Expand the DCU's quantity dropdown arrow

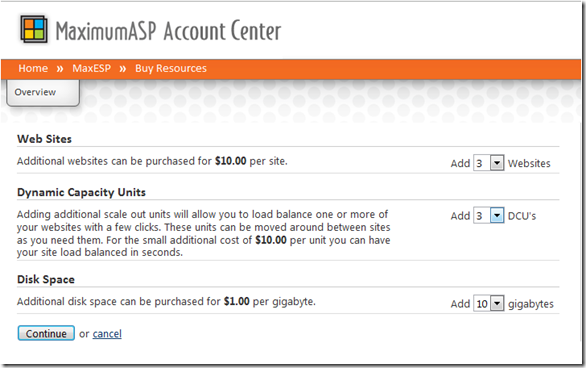[x=497, y=216]
